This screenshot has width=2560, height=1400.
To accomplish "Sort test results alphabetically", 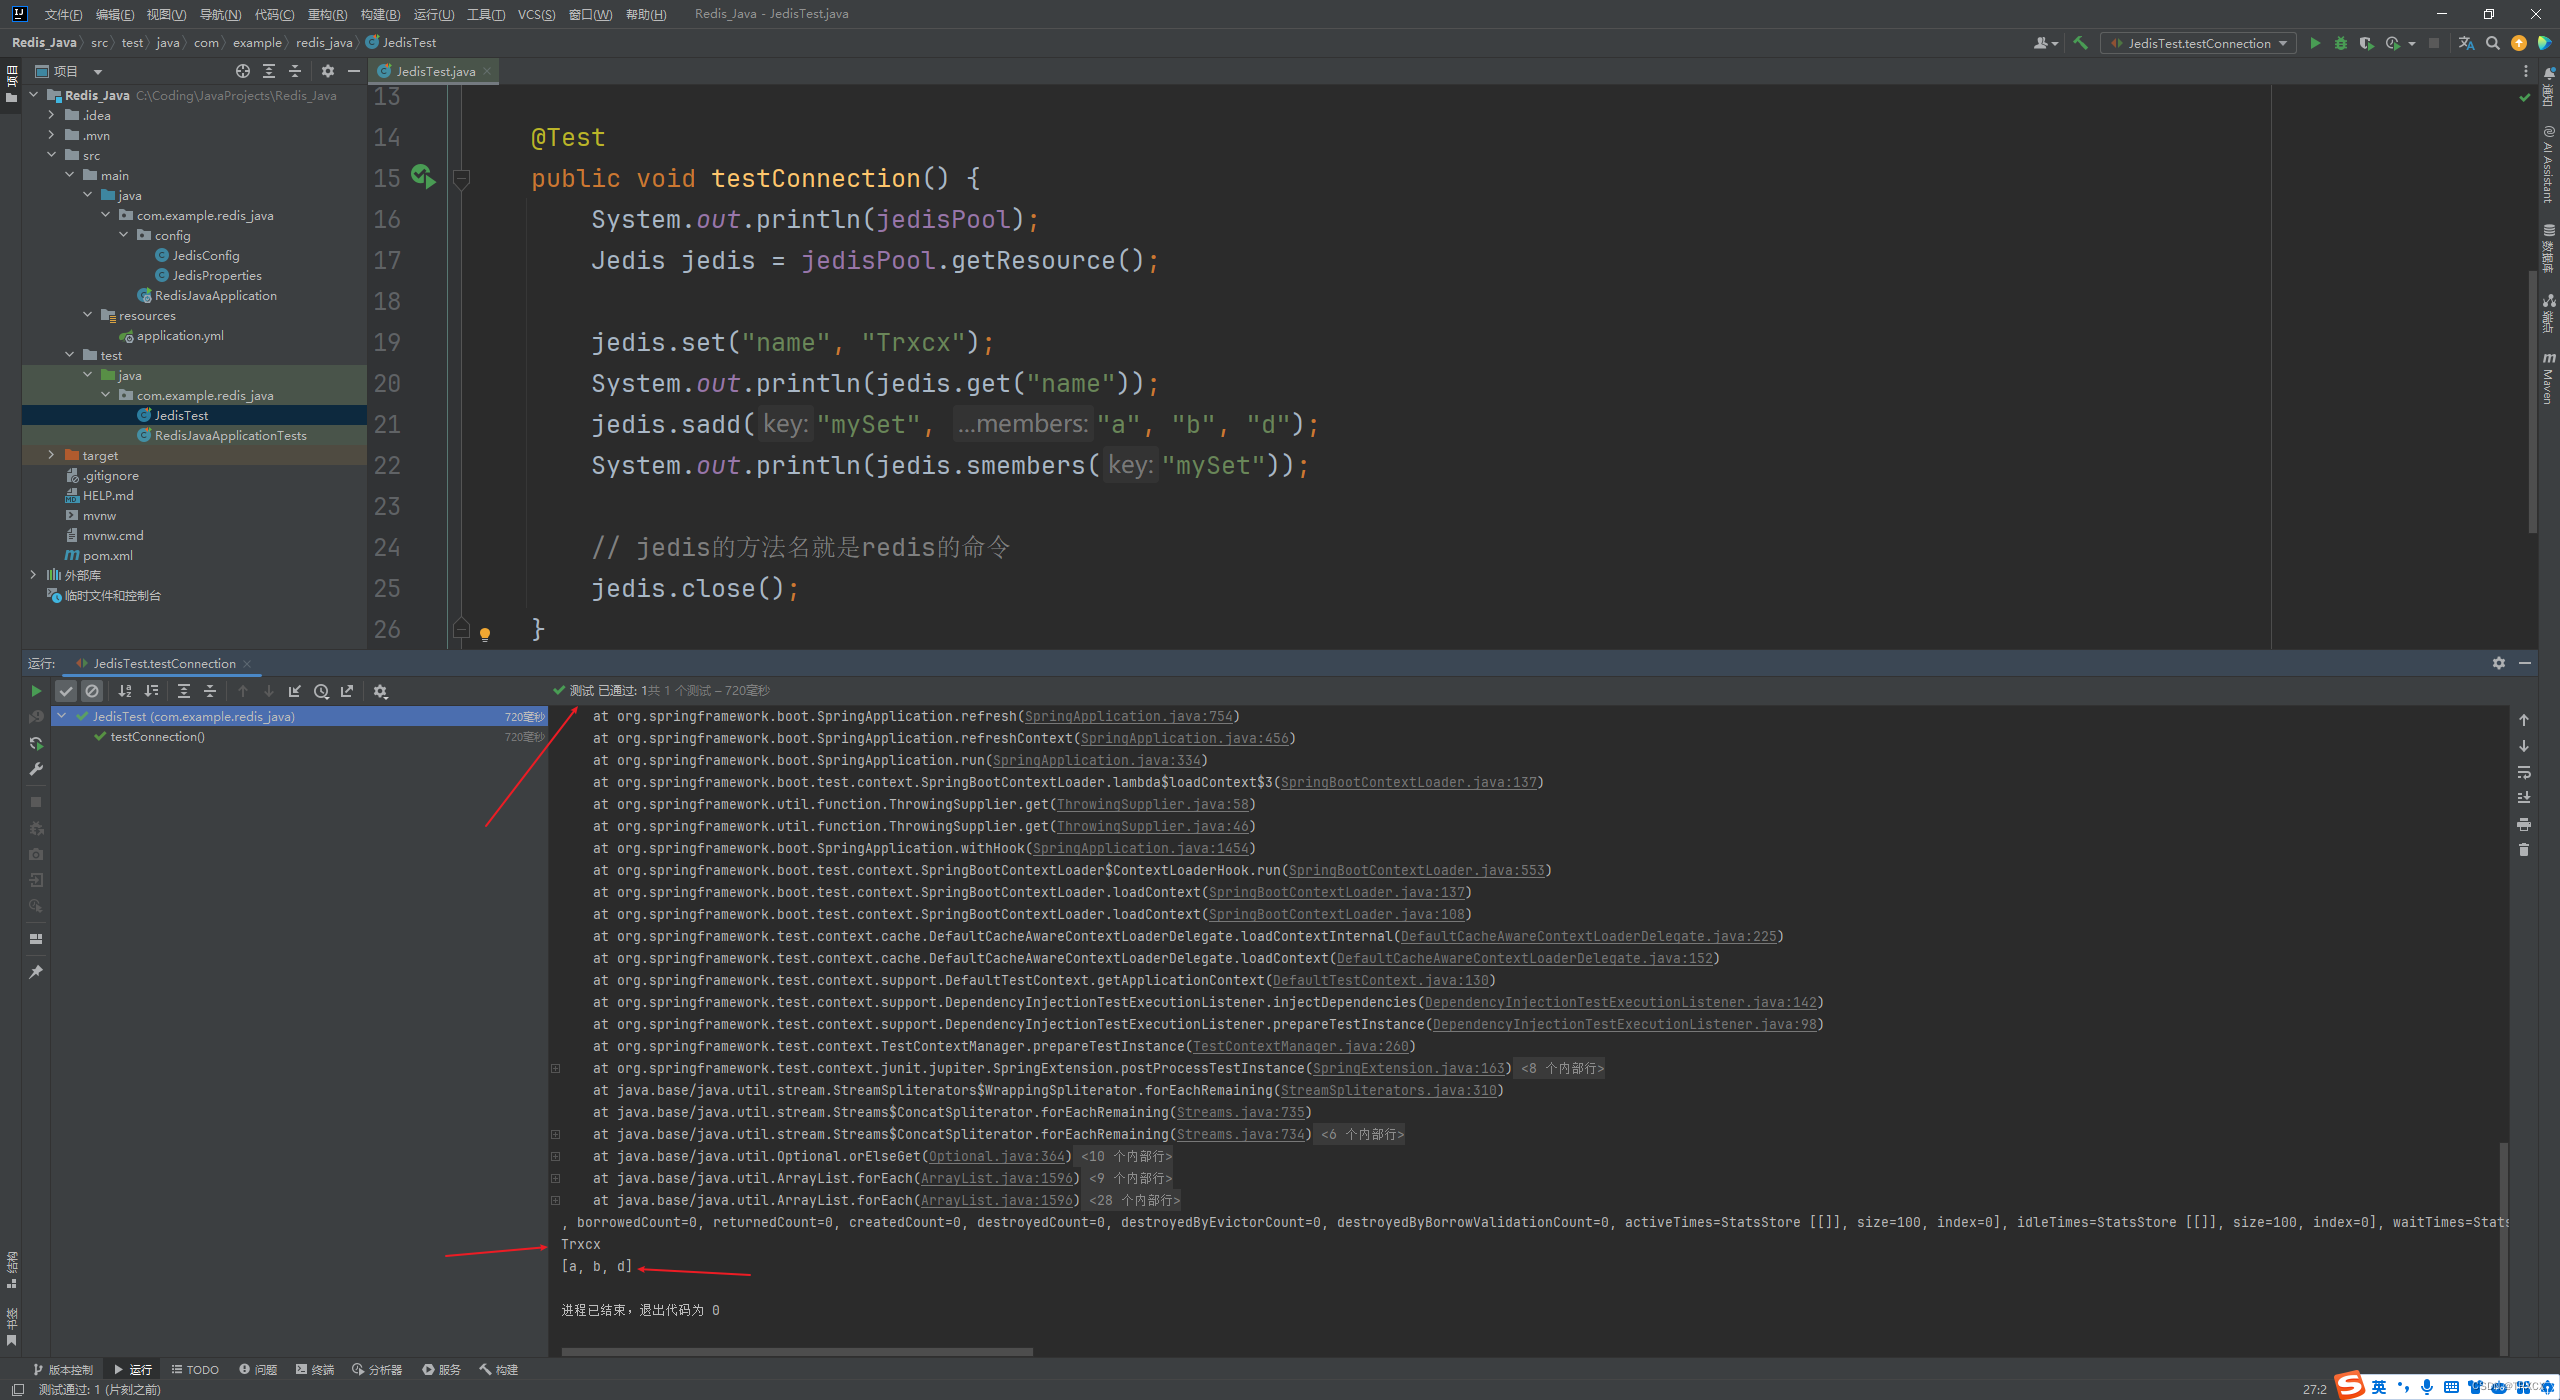I will [125, 691].
